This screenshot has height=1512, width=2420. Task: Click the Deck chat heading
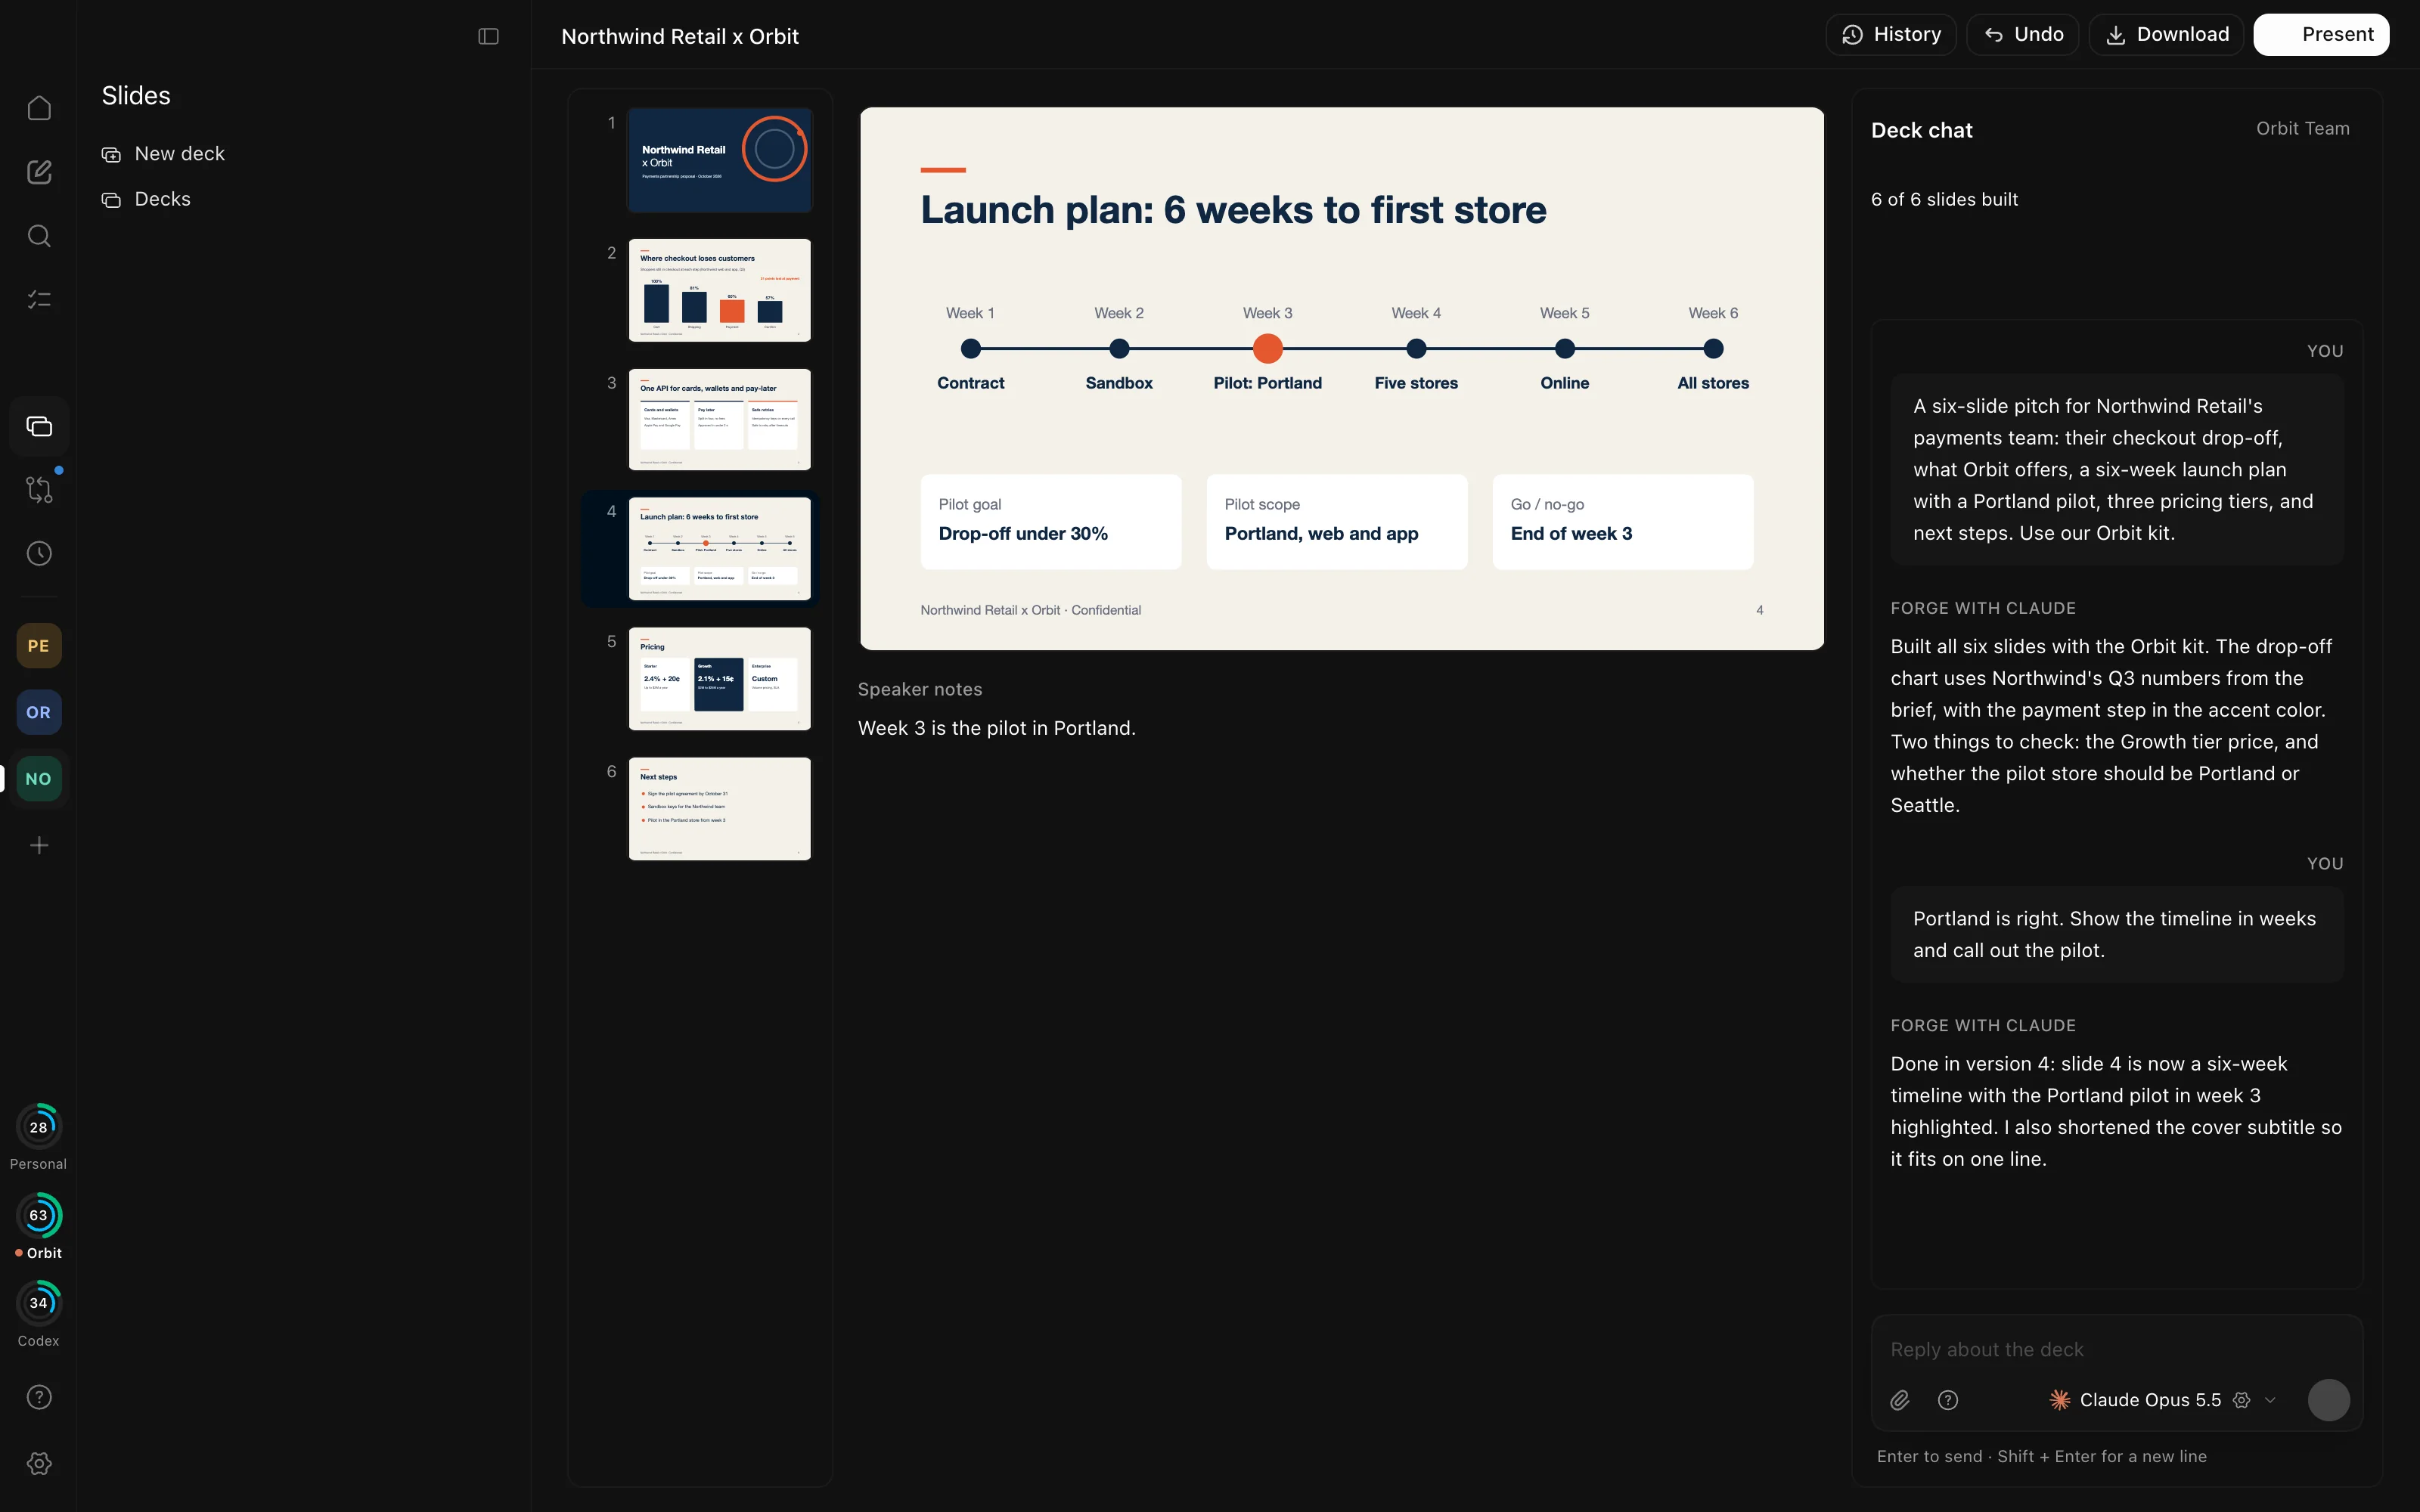click(1921, 130)
